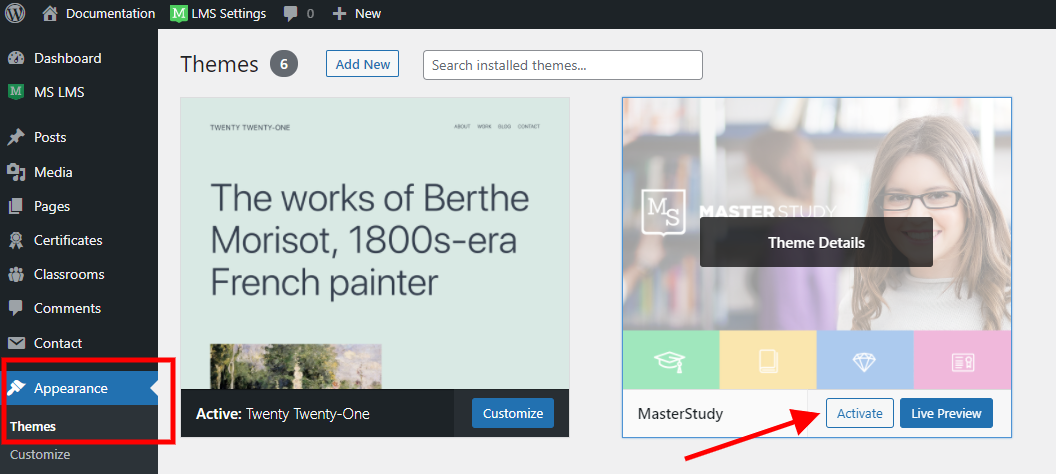
Task: Open Dashboard from the sidebar
Action: click(67, 58)
